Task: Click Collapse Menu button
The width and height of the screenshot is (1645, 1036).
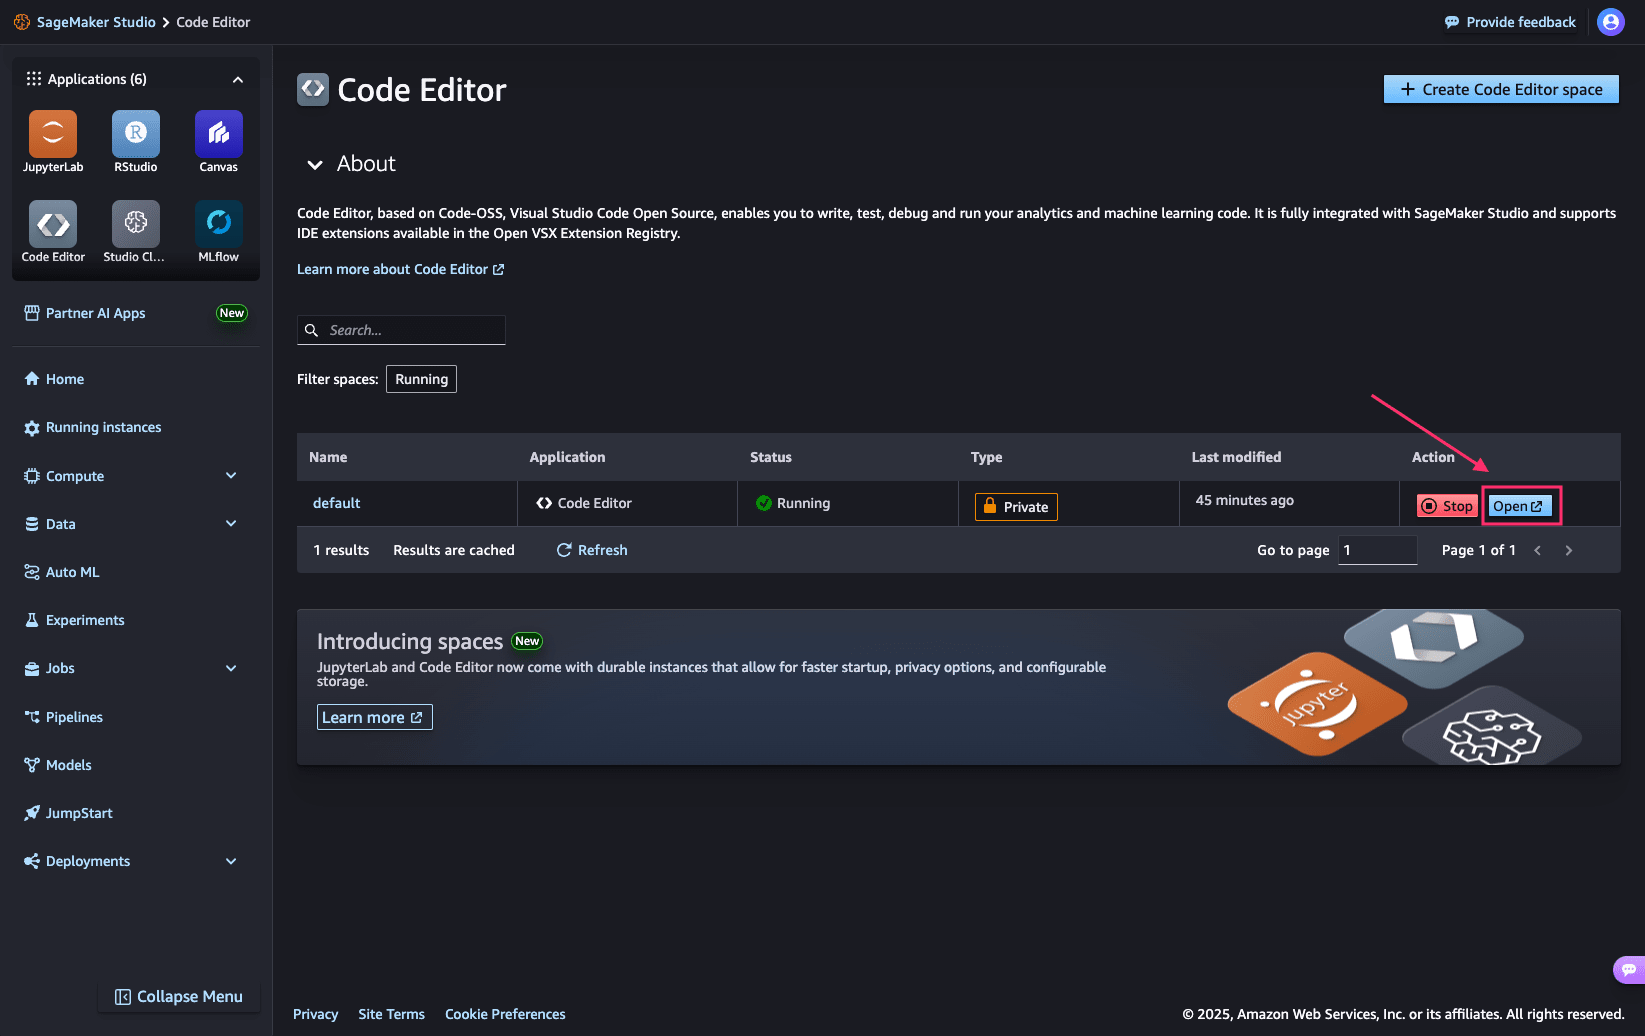Action: coord(179,996)
